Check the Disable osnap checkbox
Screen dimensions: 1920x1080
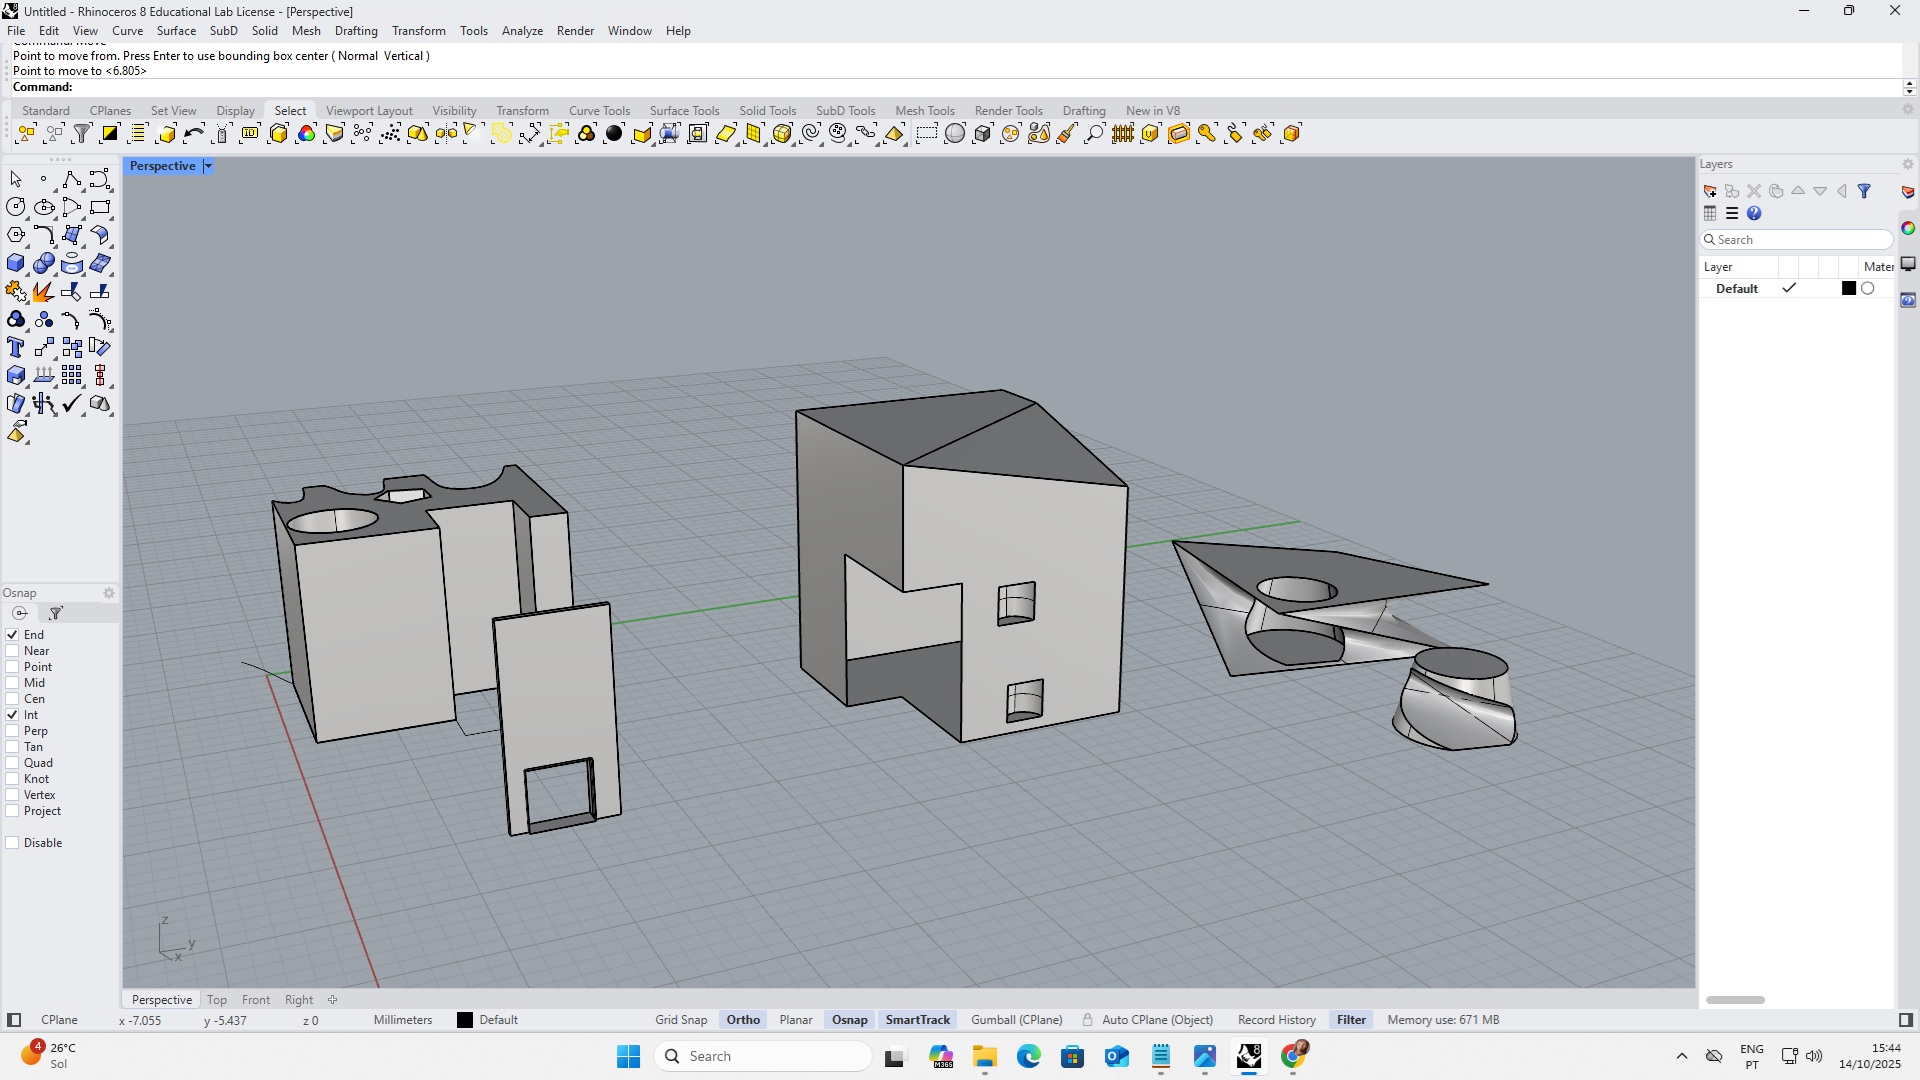(13, 843)
